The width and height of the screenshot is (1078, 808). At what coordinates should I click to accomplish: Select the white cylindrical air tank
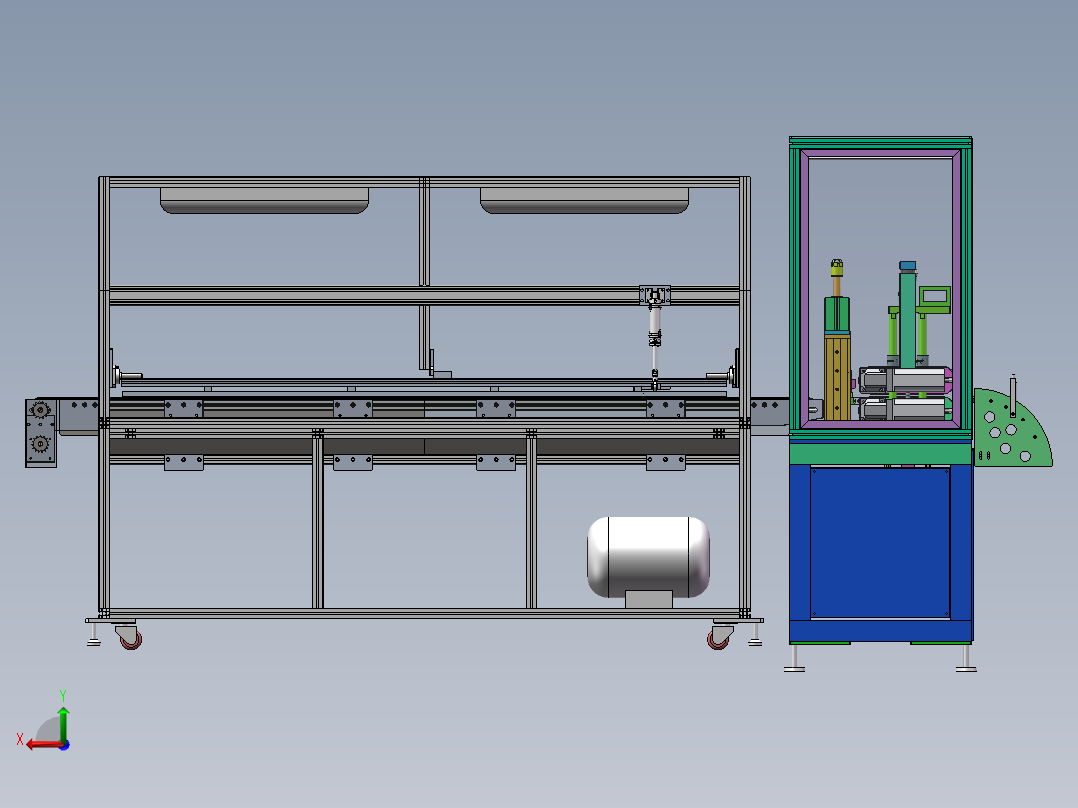(648, 557)
